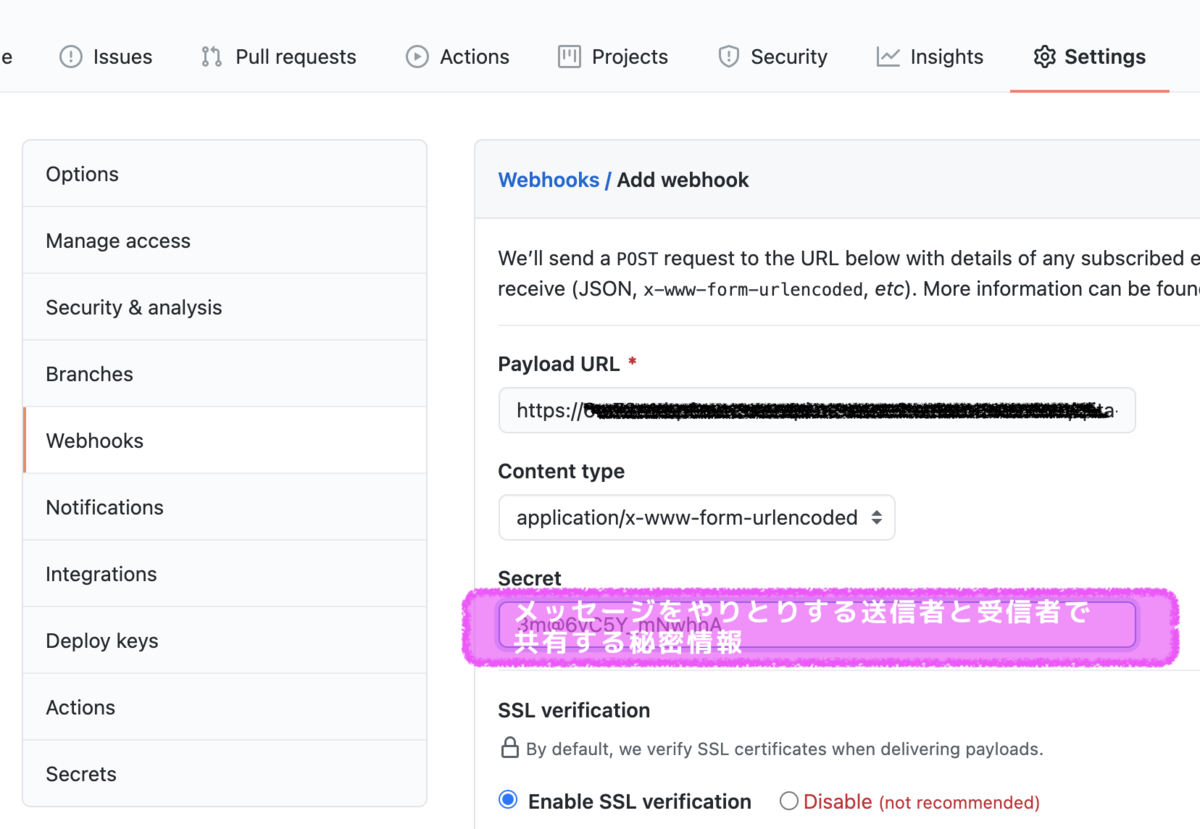Click the Insights graph icon
1200x829 pixels.
[888, 57]
